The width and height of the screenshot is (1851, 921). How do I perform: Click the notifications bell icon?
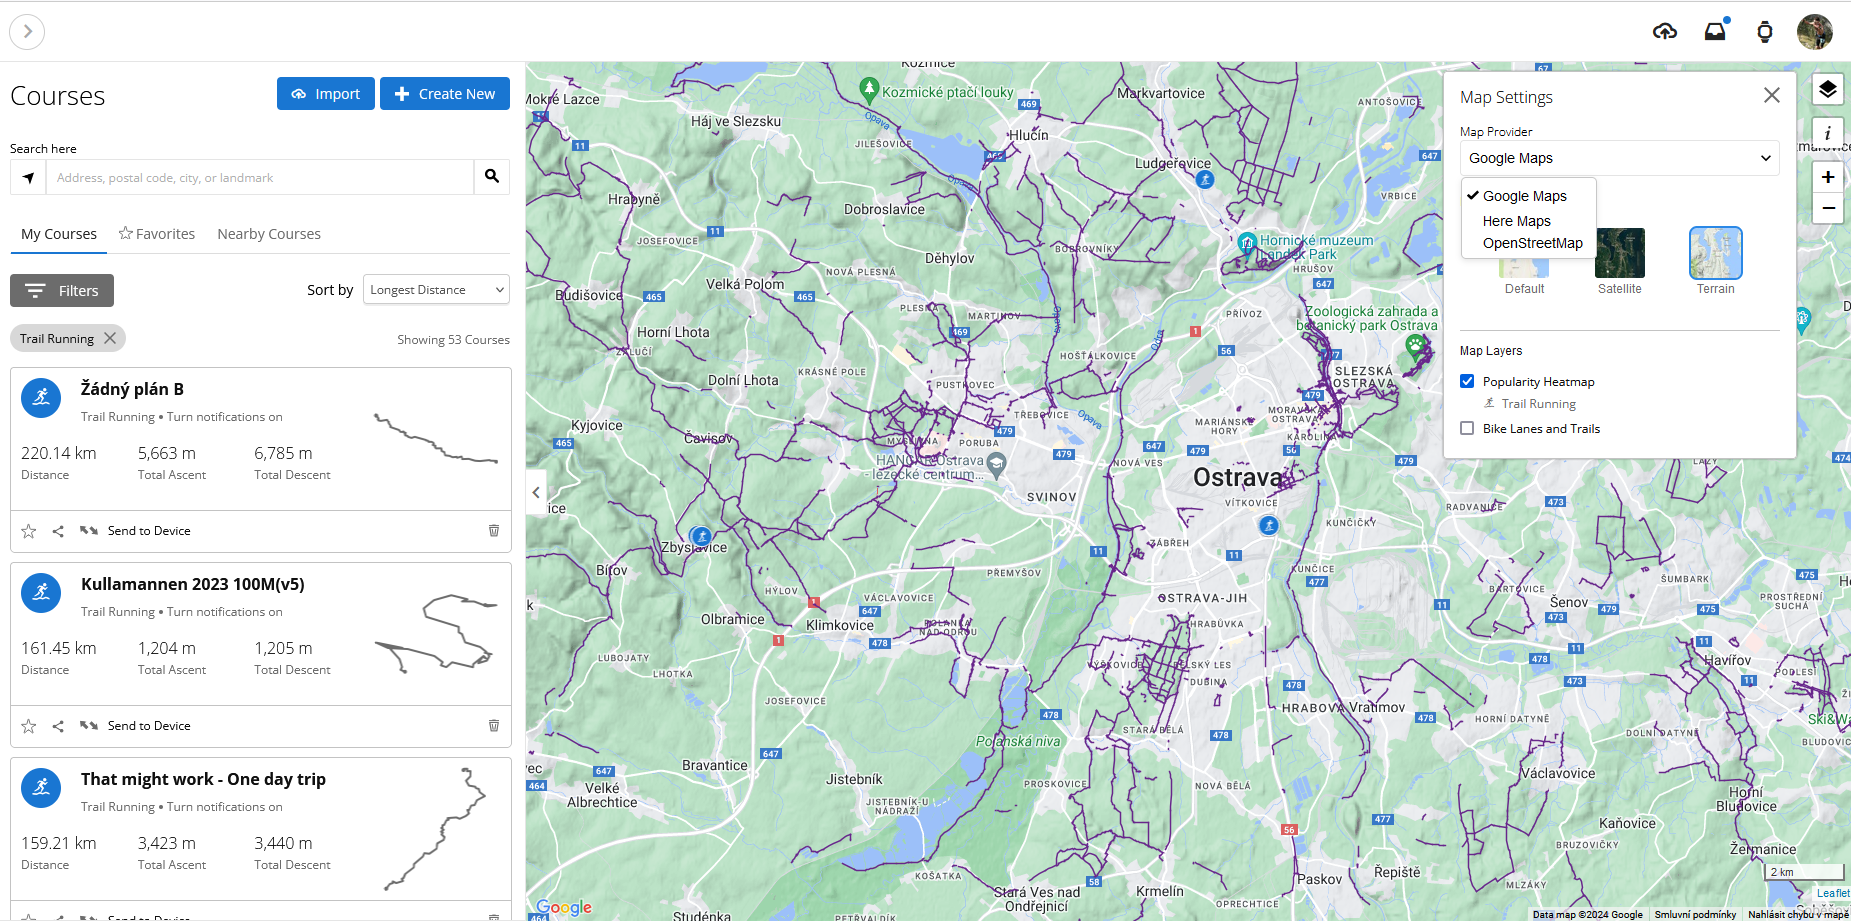(x=1715, y=31)
